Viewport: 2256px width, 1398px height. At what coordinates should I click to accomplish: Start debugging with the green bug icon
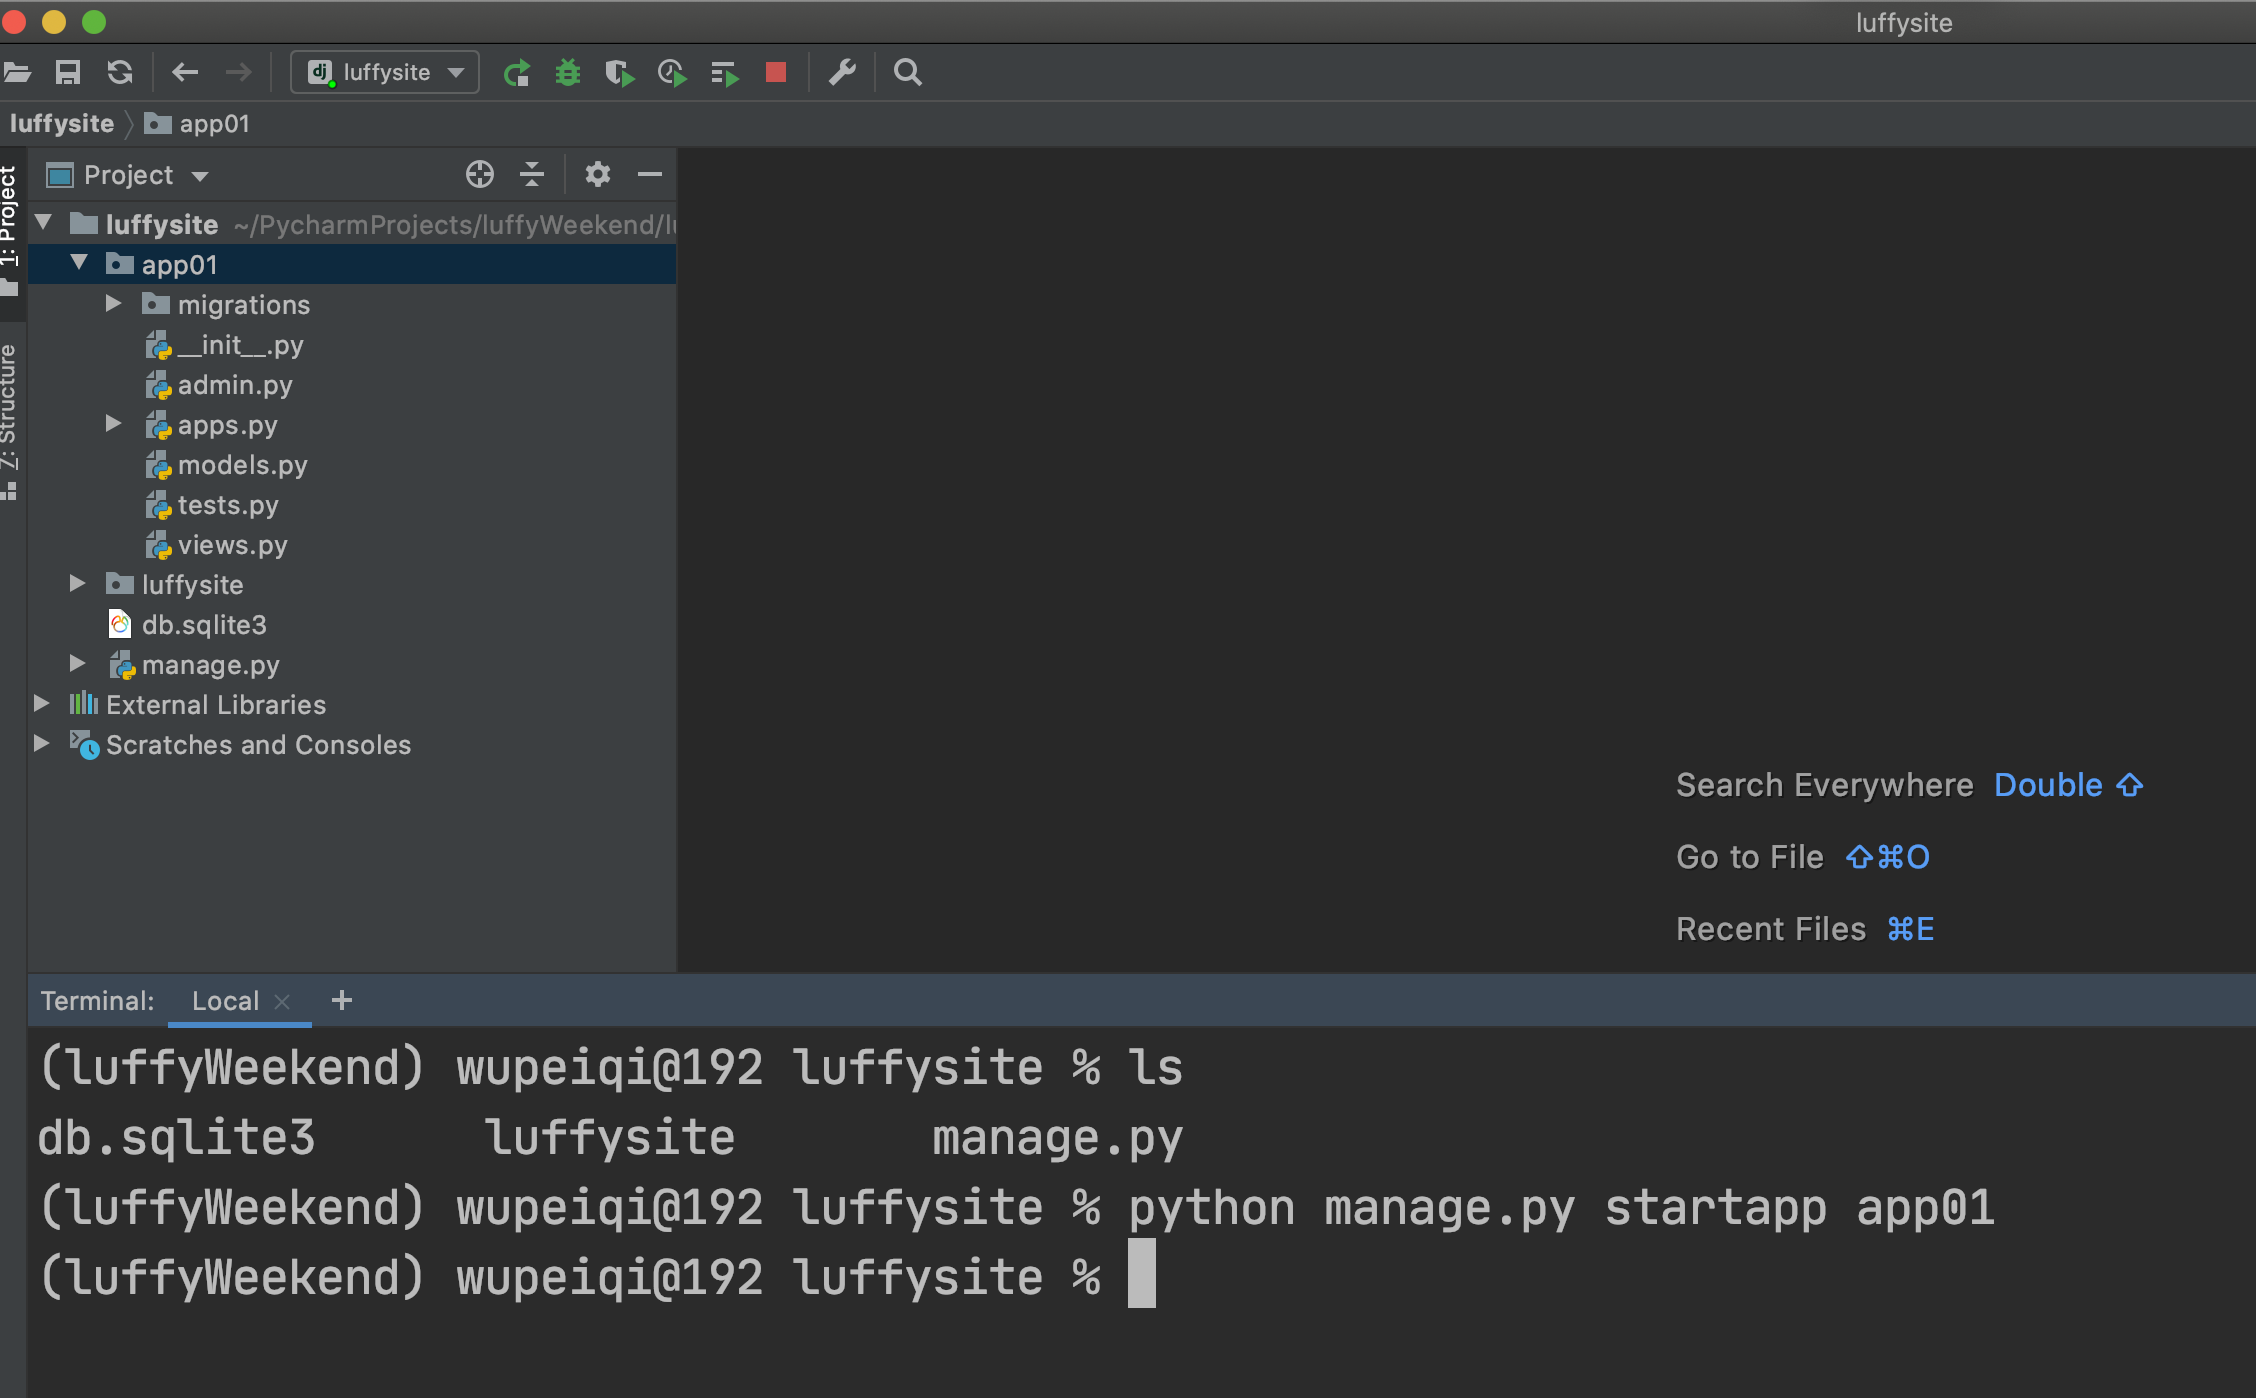(x=568, y=72)
